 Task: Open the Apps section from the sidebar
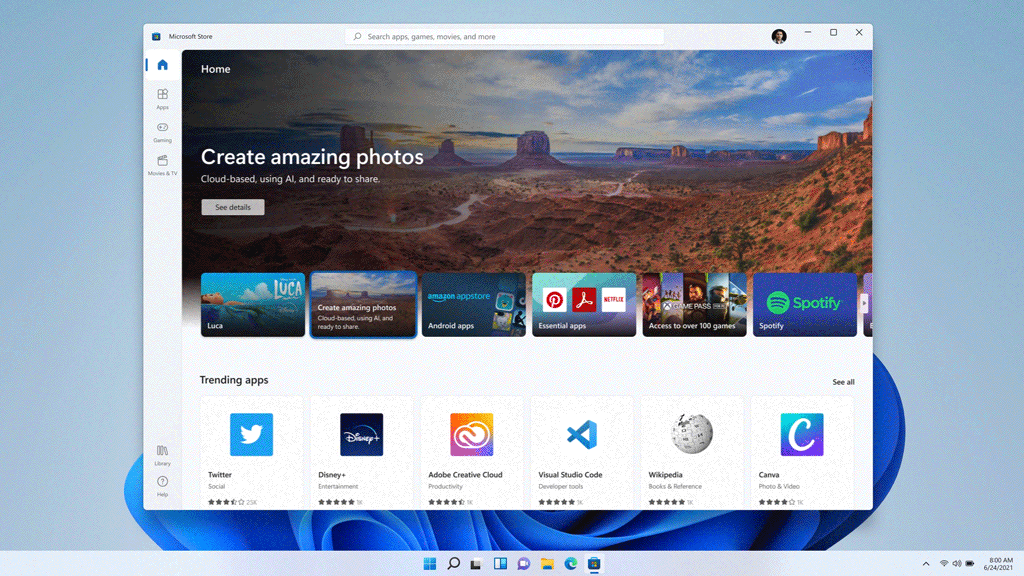tap(162, 98)
